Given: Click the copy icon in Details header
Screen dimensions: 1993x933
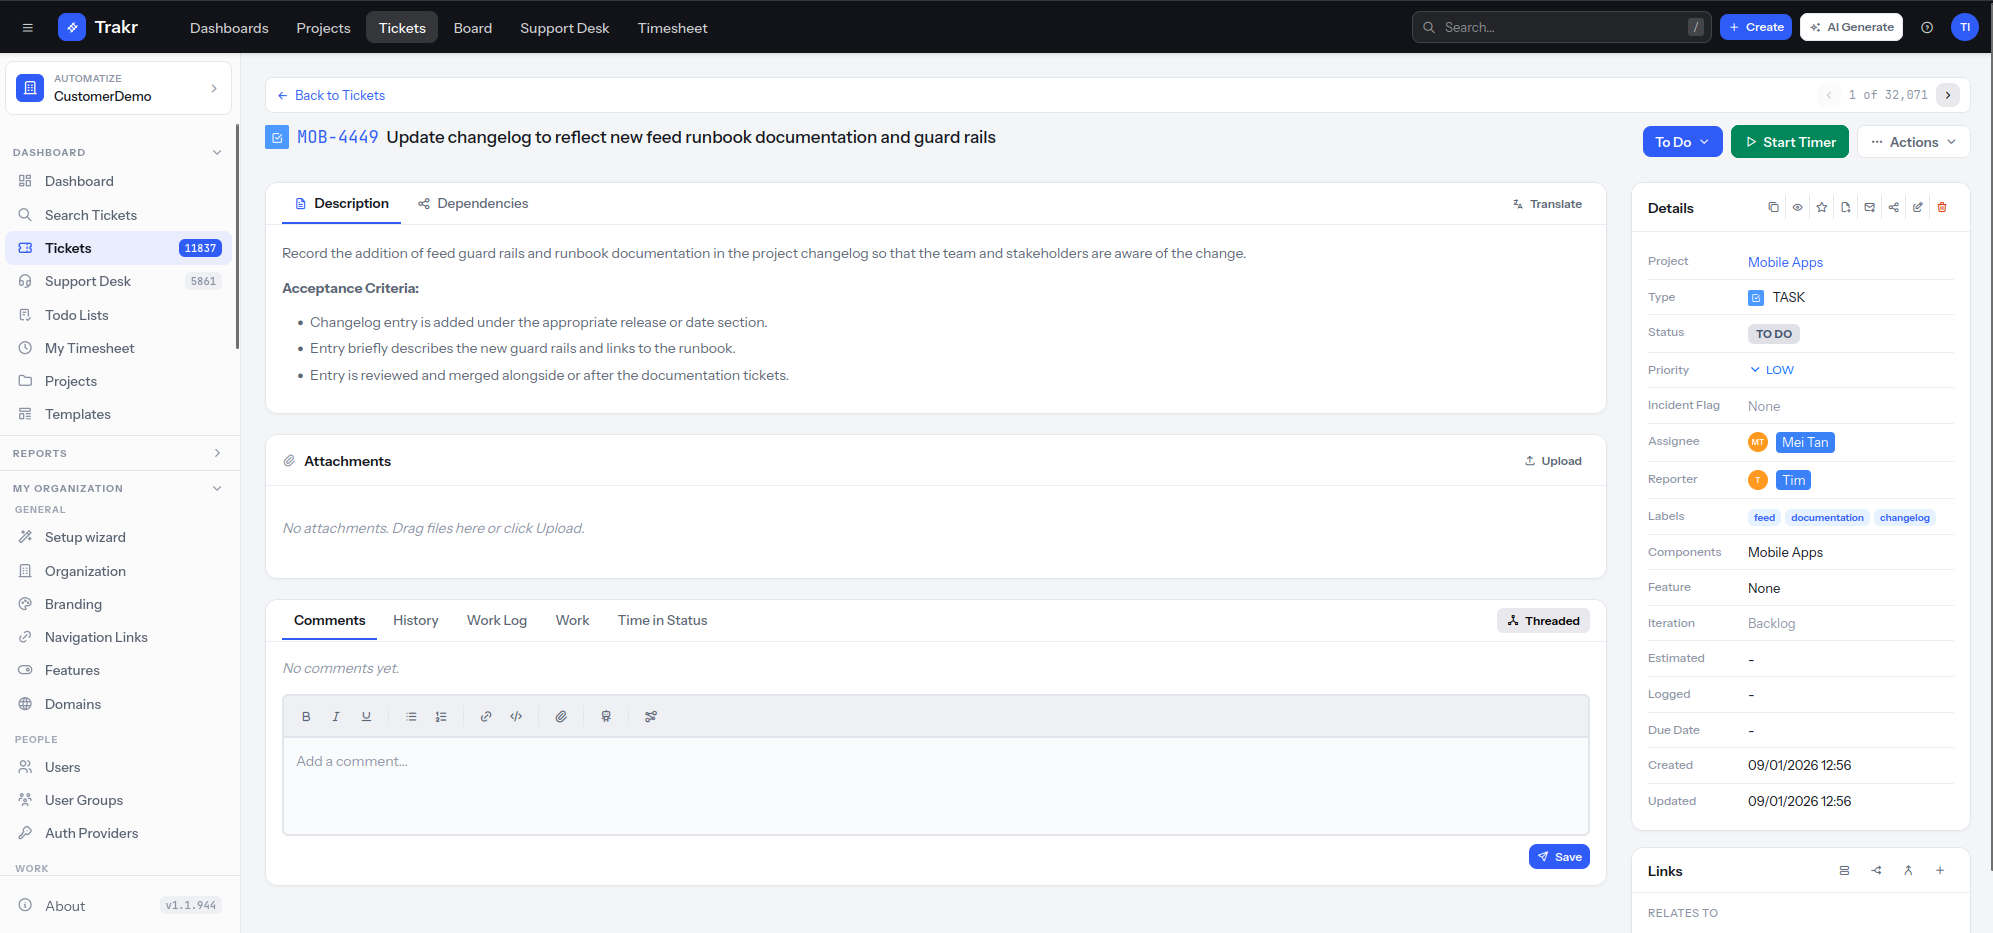Looking at the screenshot, I should pyautogui.click(x=1773, y=207).
